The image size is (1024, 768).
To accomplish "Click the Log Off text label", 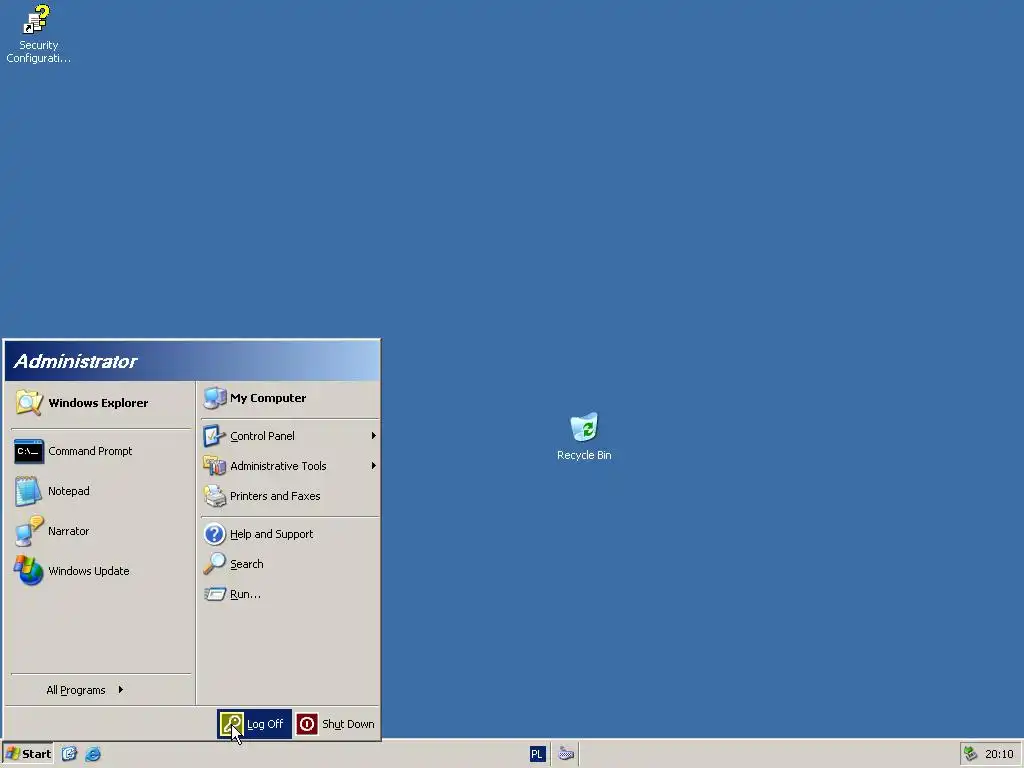I will (264, 724).
